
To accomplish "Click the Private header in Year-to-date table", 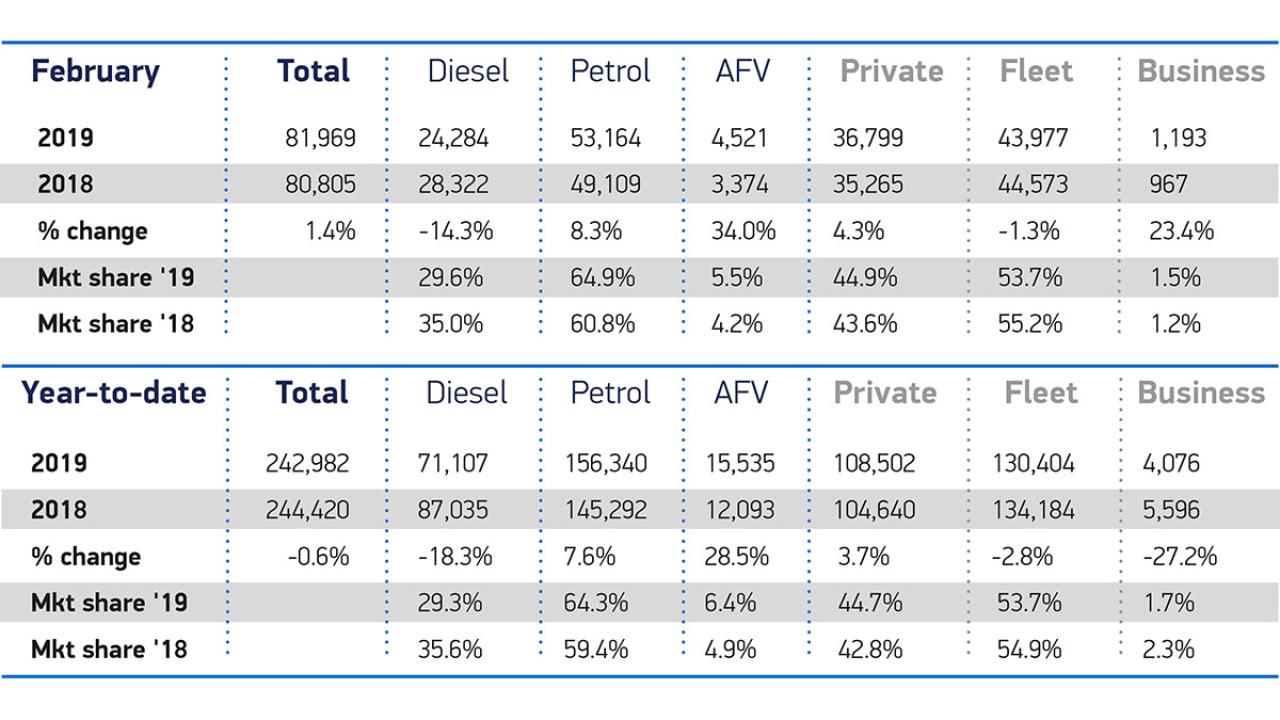I will [885, 393].
